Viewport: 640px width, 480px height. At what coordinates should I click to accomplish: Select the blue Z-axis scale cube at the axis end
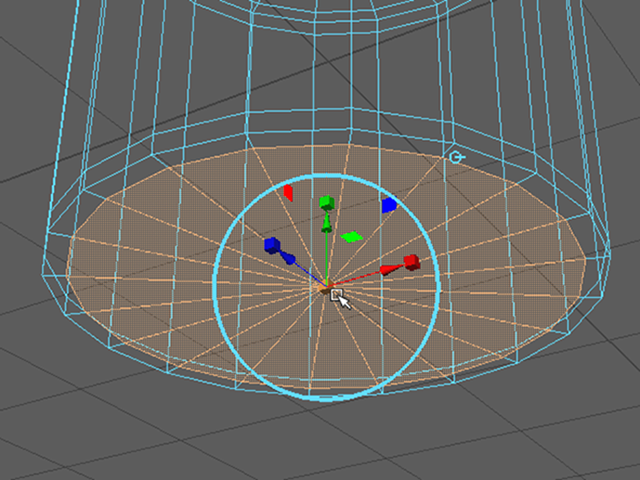click(272, 245)
